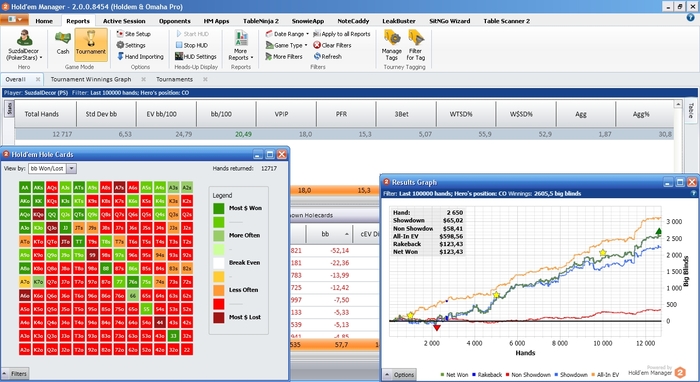Click Clear Filters
This screenshot has width=700, height=382.
[x=332, y=45]
